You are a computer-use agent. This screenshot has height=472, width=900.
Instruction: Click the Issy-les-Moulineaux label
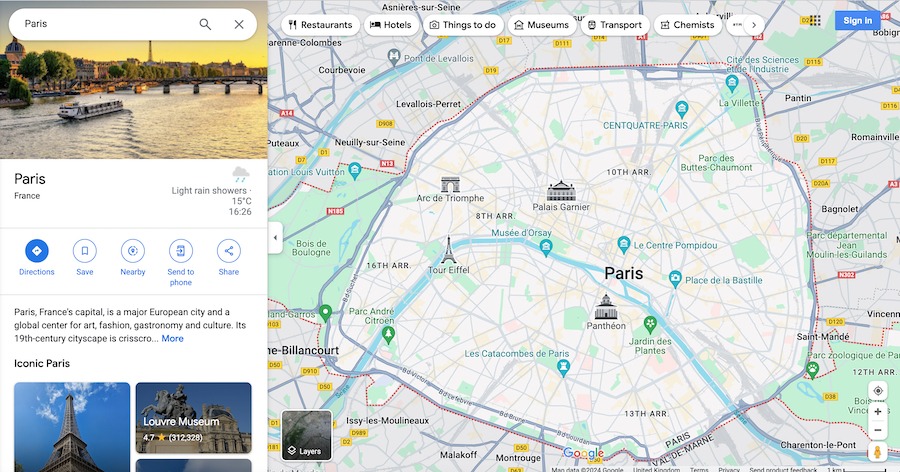click(x=387, y=420)
